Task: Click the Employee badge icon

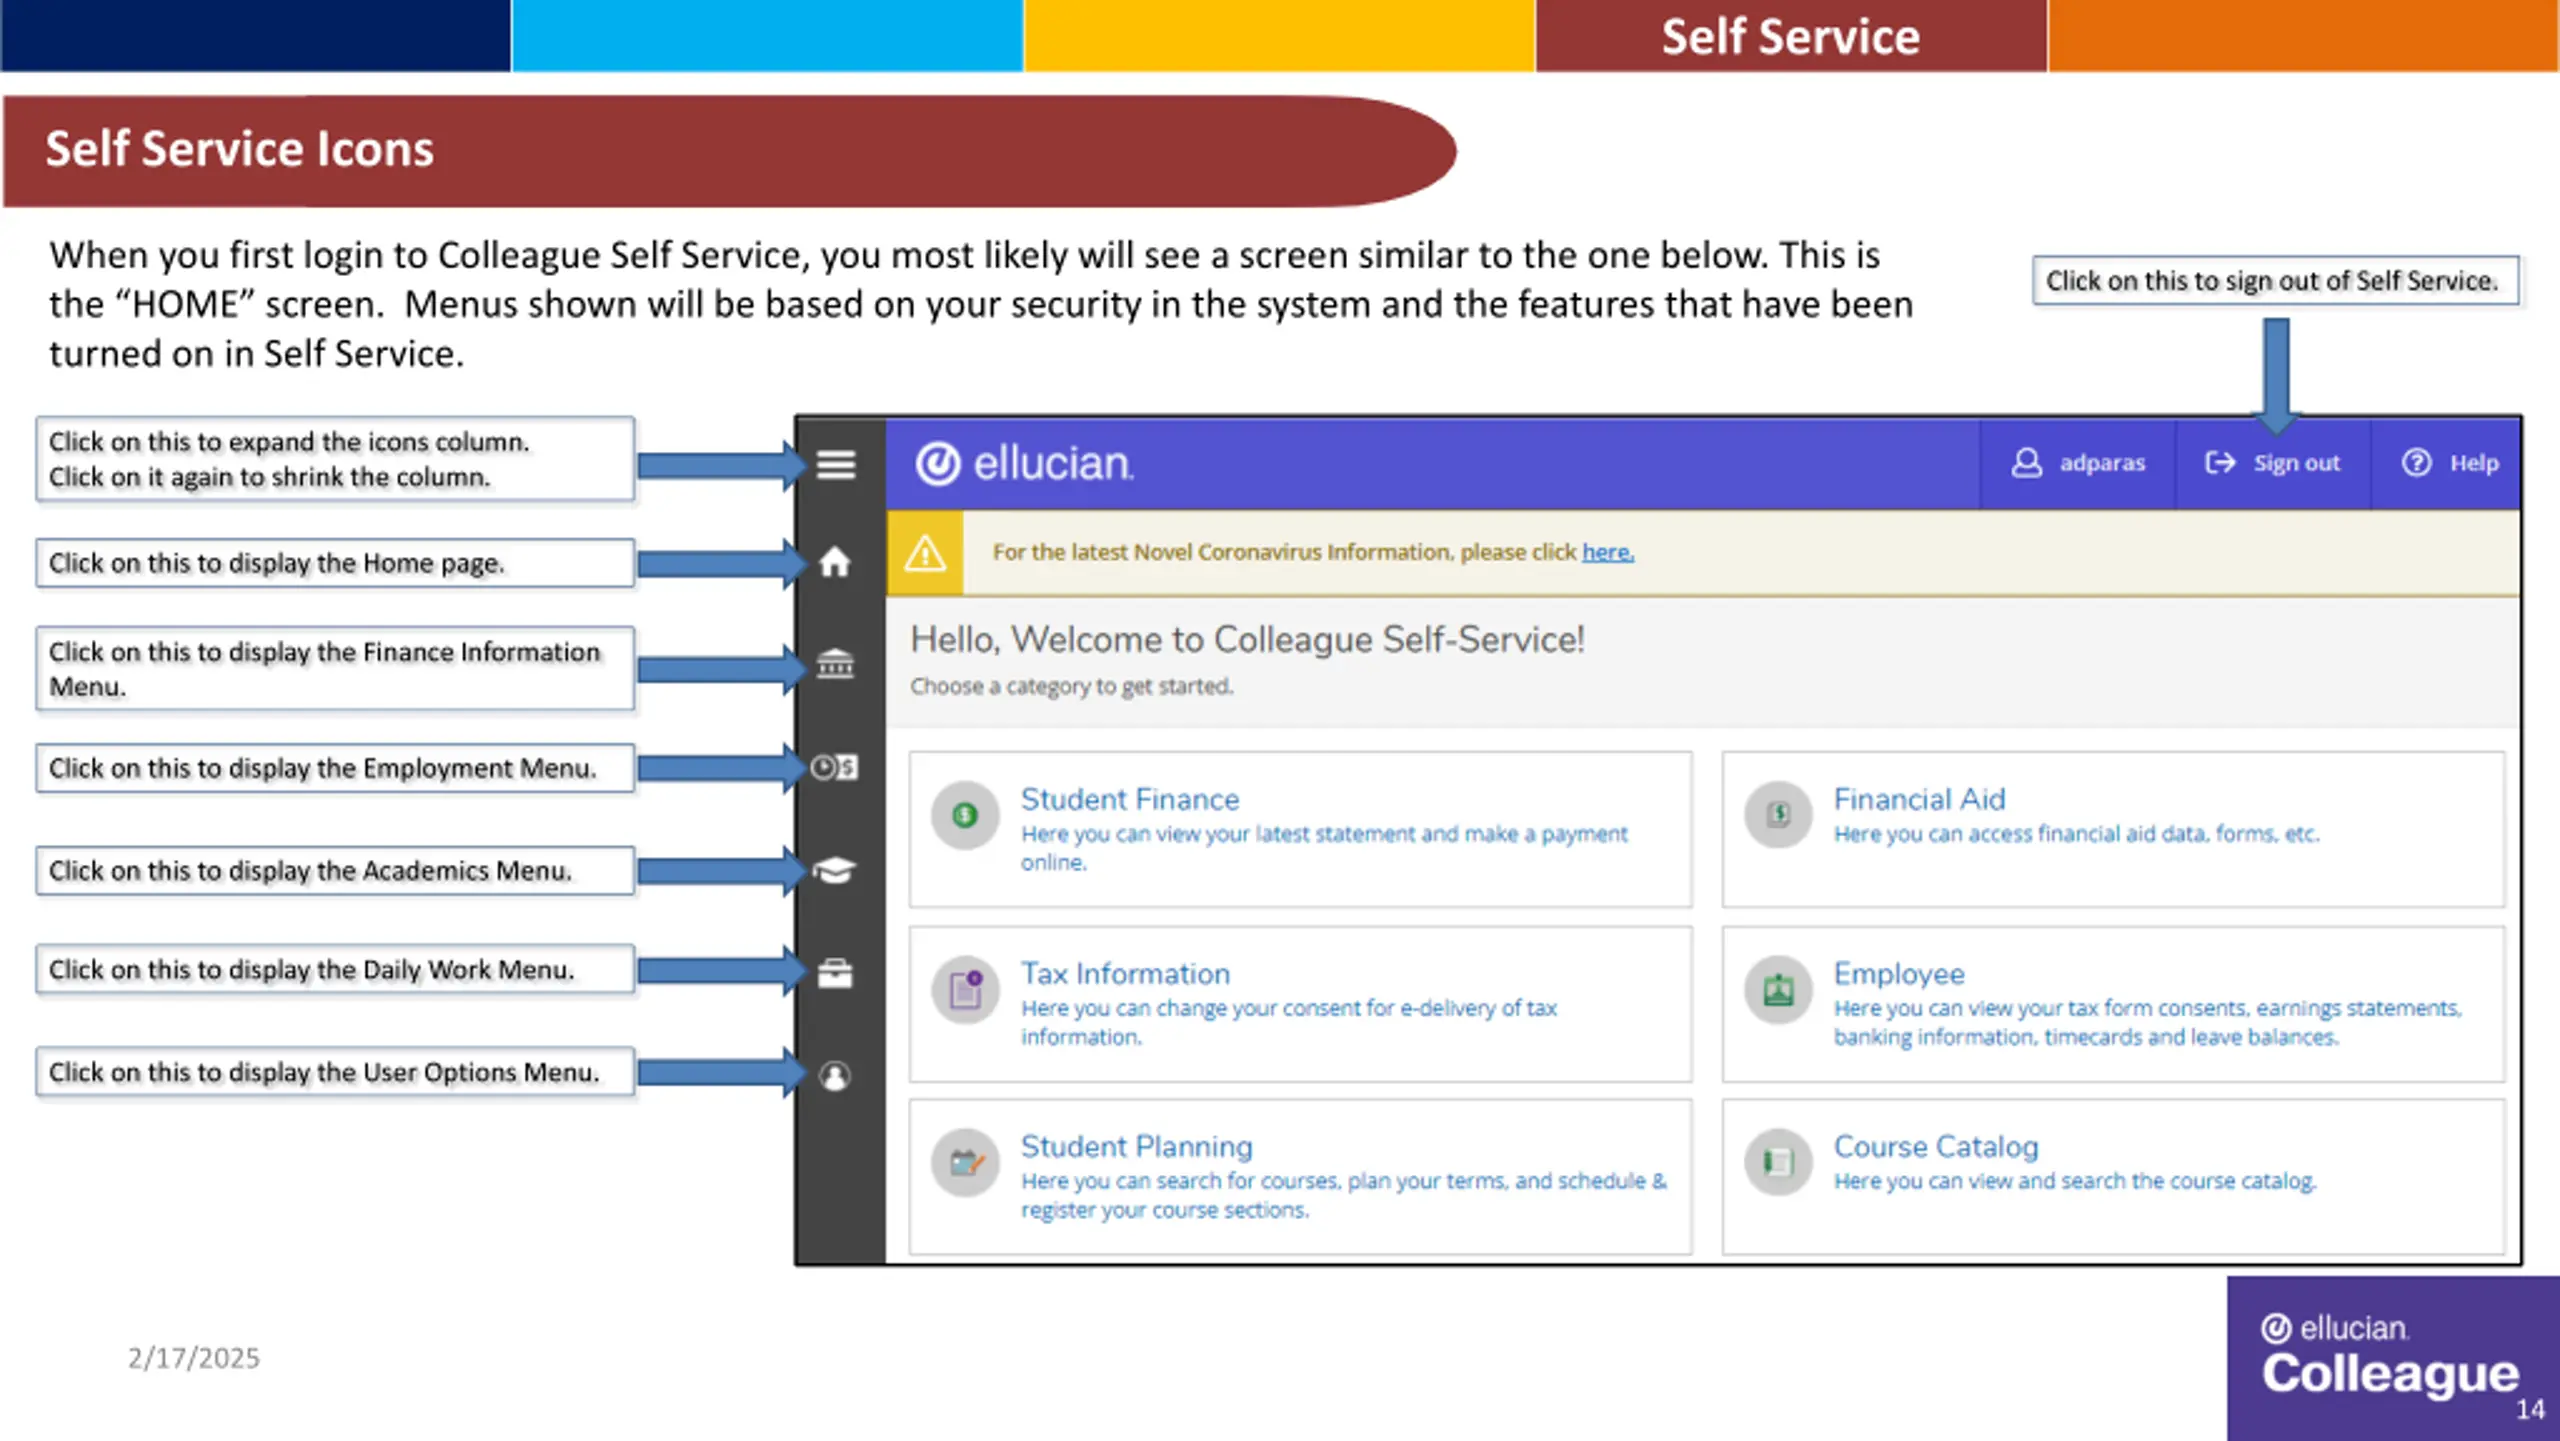Action: [x=1778, y=990]
